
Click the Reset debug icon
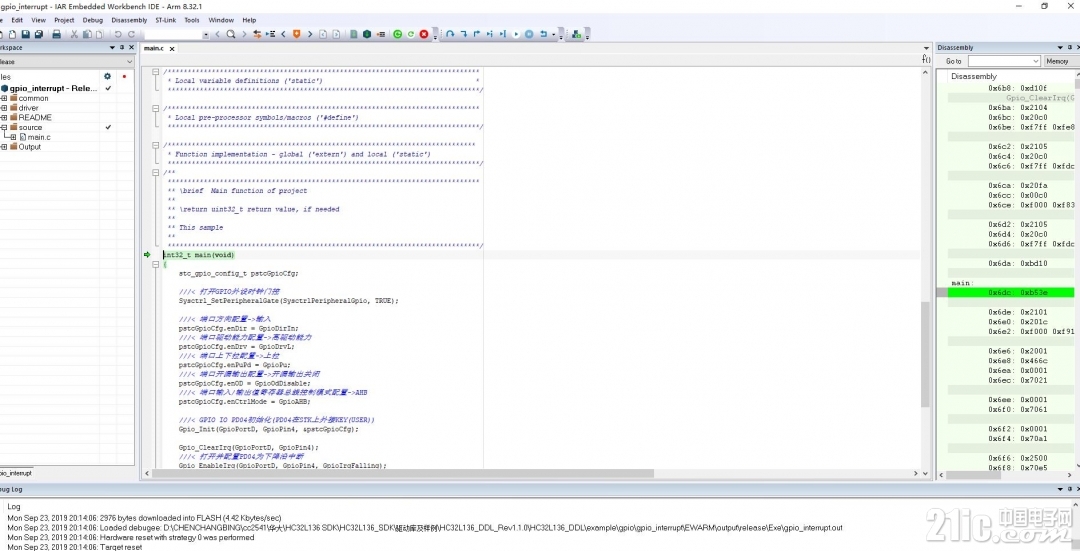[543, 34]
